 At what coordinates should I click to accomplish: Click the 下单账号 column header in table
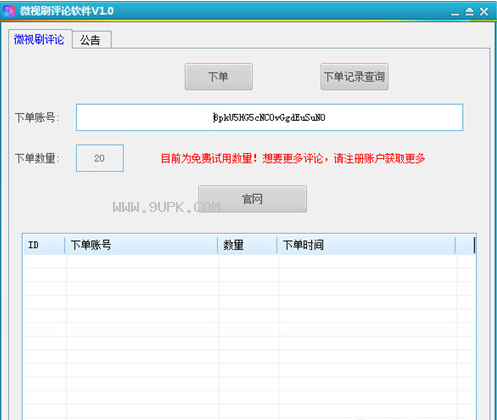pyautogui.click(x=141, y=245)
